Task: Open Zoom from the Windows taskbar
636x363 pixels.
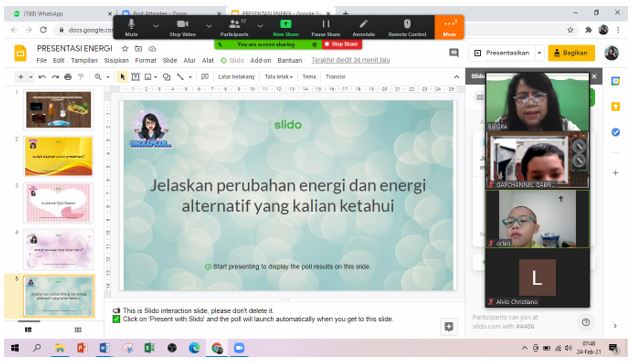Action: click(239, 348)
